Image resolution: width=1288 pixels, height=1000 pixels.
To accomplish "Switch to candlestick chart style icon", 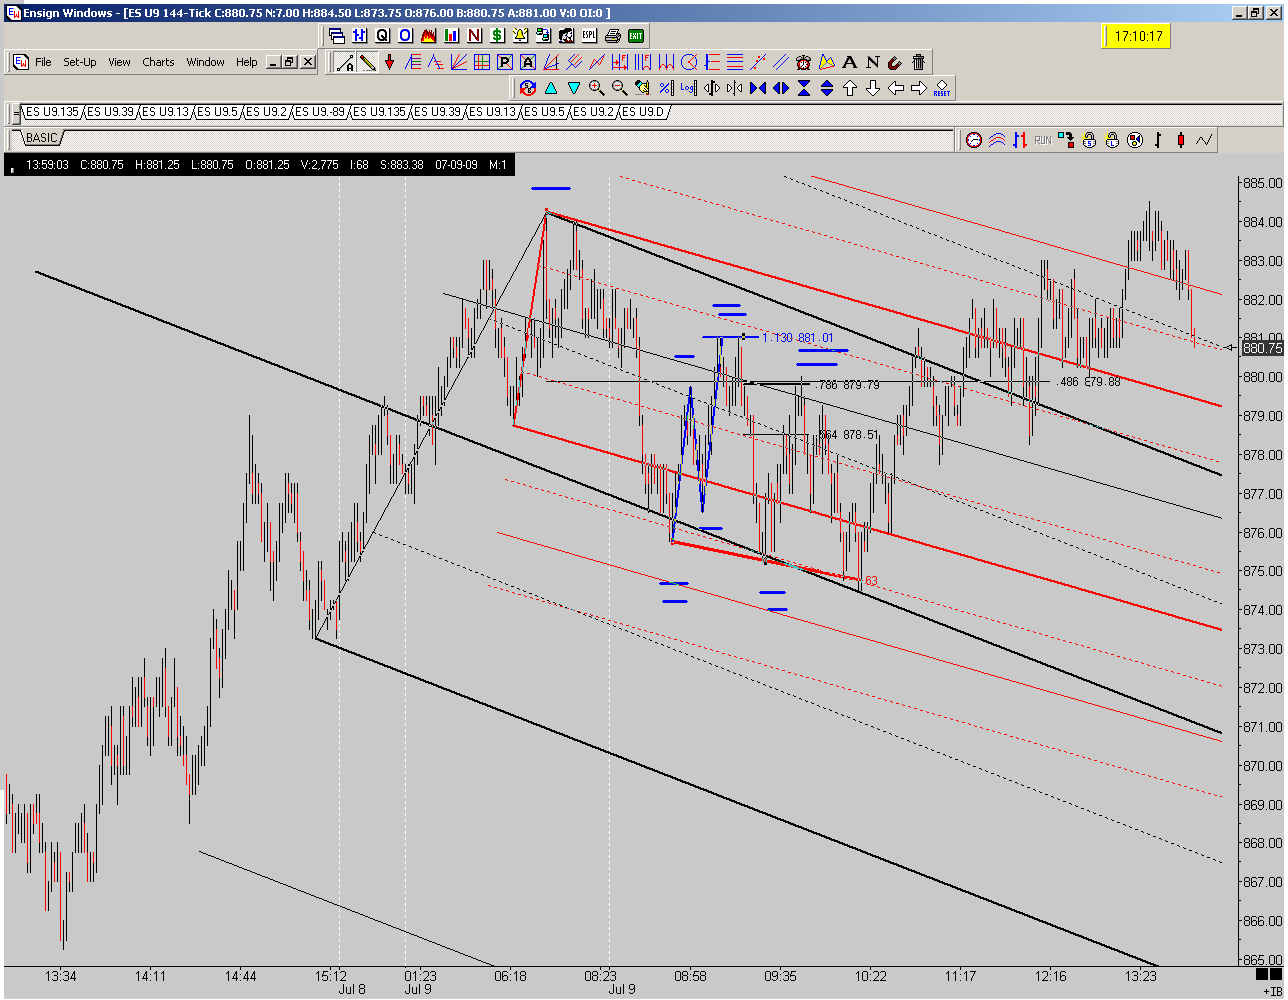I will tap(1181, 140).
